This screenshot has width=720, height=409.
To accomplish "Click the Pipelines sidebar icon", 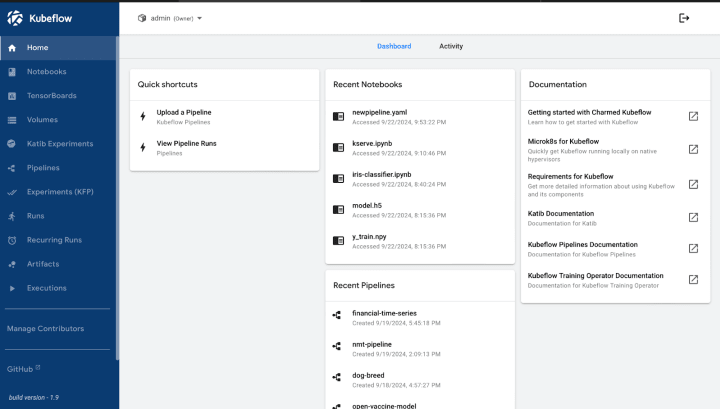I will [12, 168].
